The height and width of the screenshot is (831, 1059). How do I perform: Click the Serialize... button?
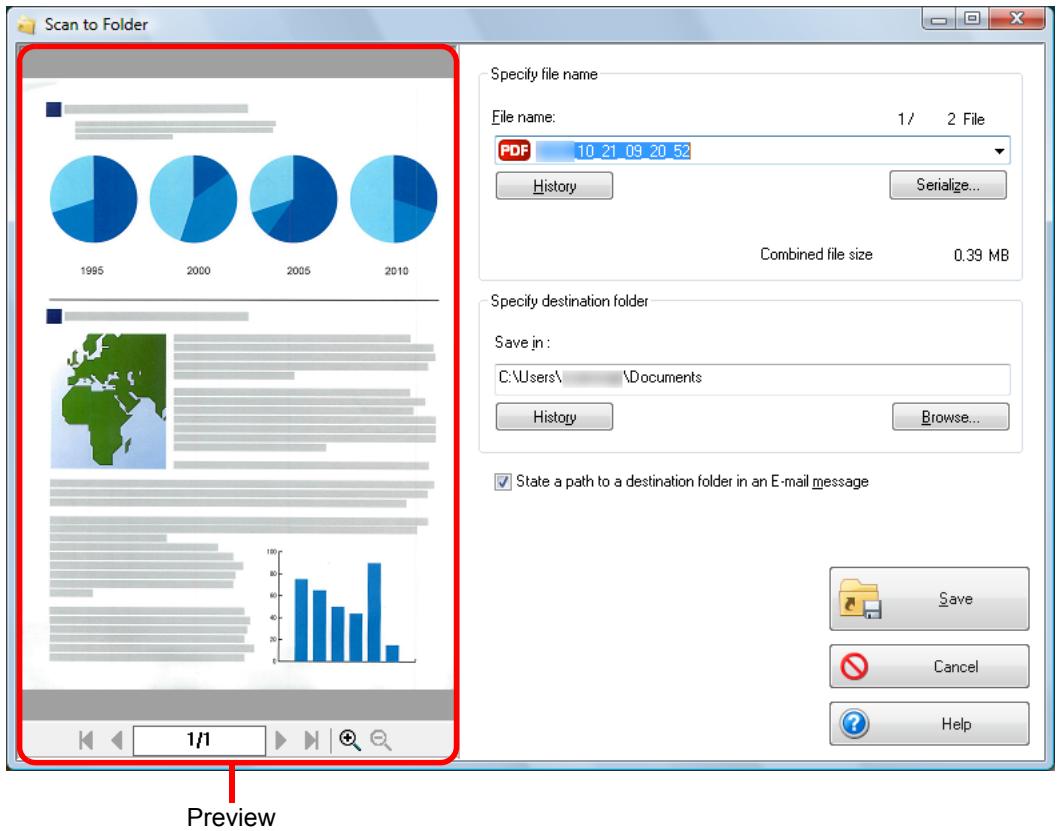948,185
